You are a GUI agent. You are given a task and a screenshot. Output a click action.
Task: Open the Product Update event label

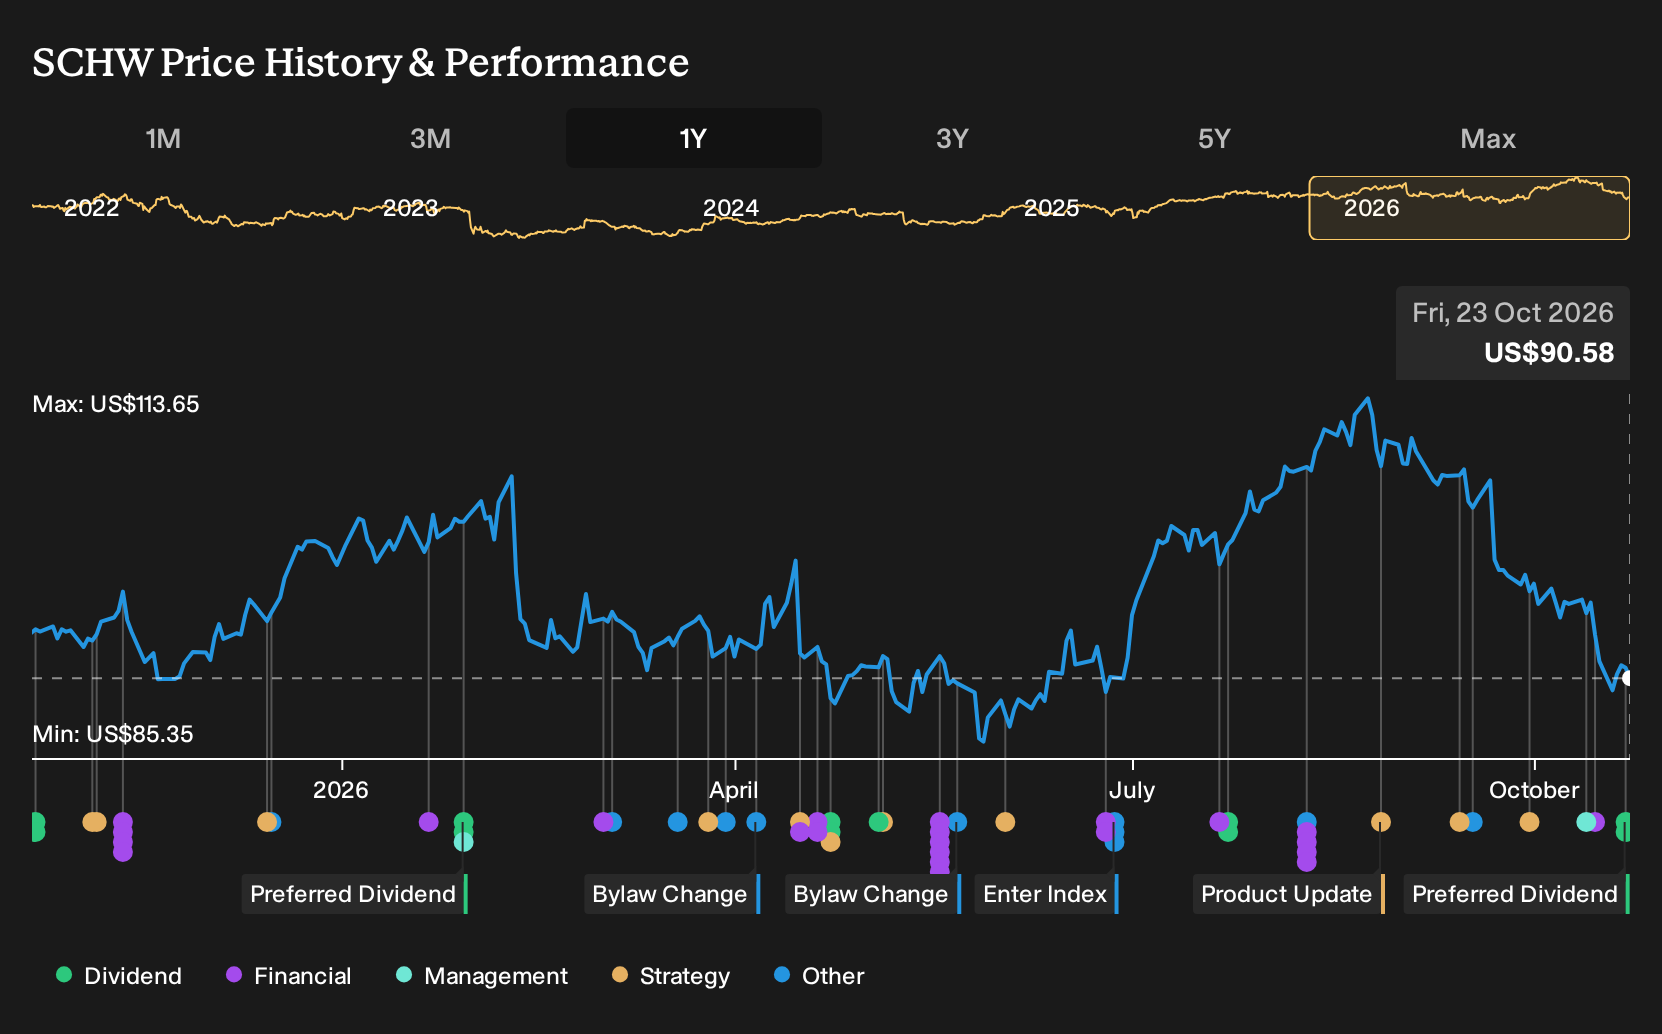pos(1288,894)
